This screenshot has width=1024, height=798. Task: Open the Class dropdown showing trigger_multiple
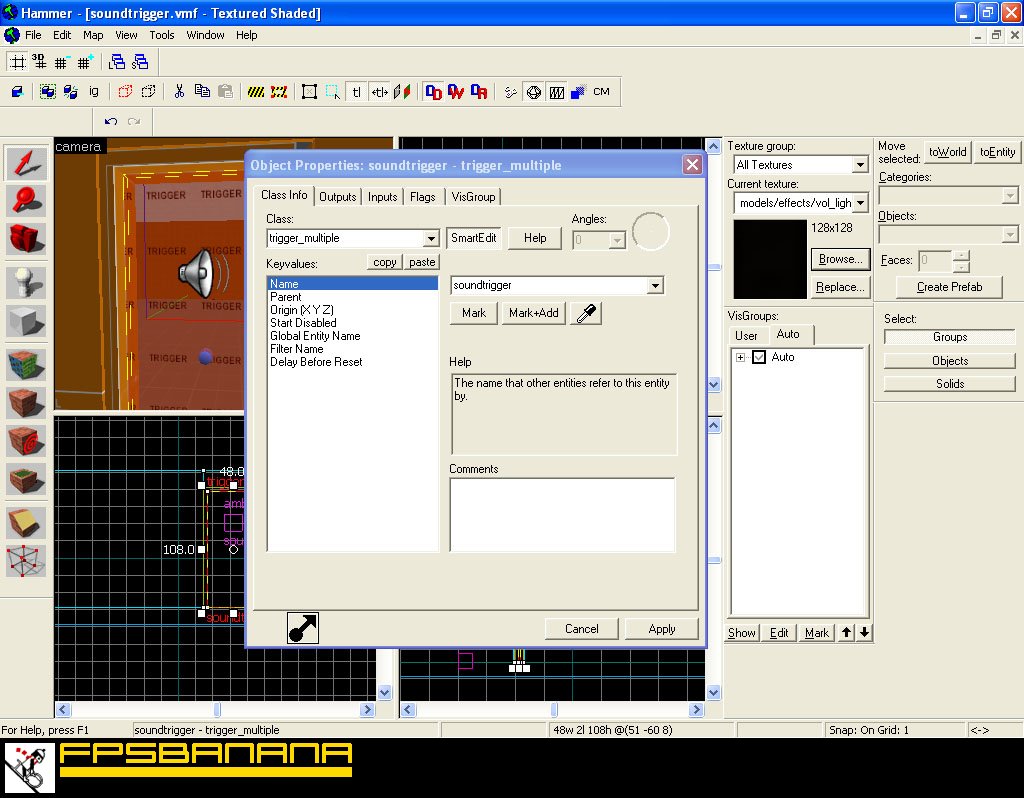click(x=431, y=239)
